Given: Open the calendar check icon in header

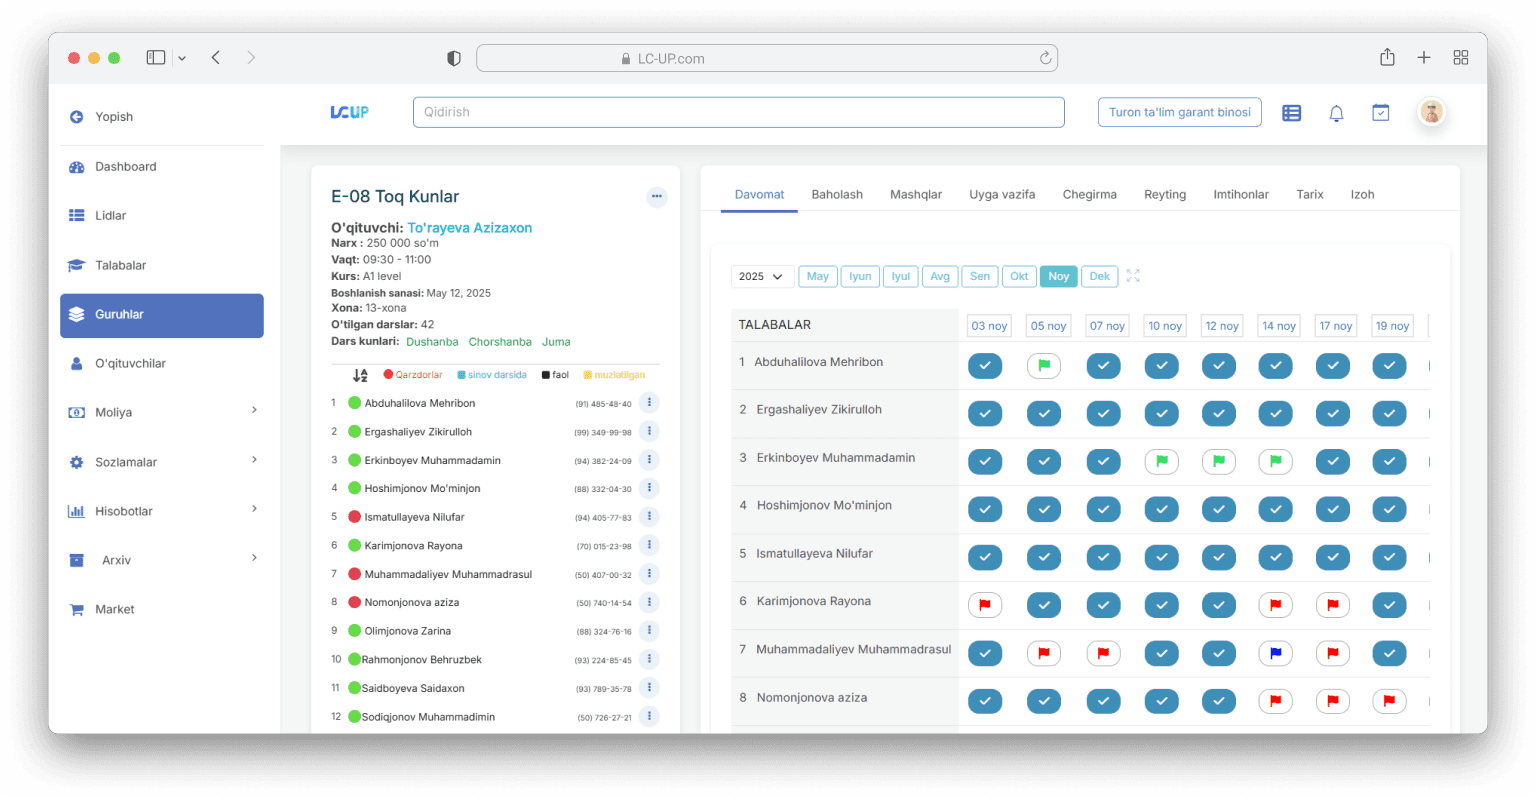Looking at the screenshot, I should 1381,113.
